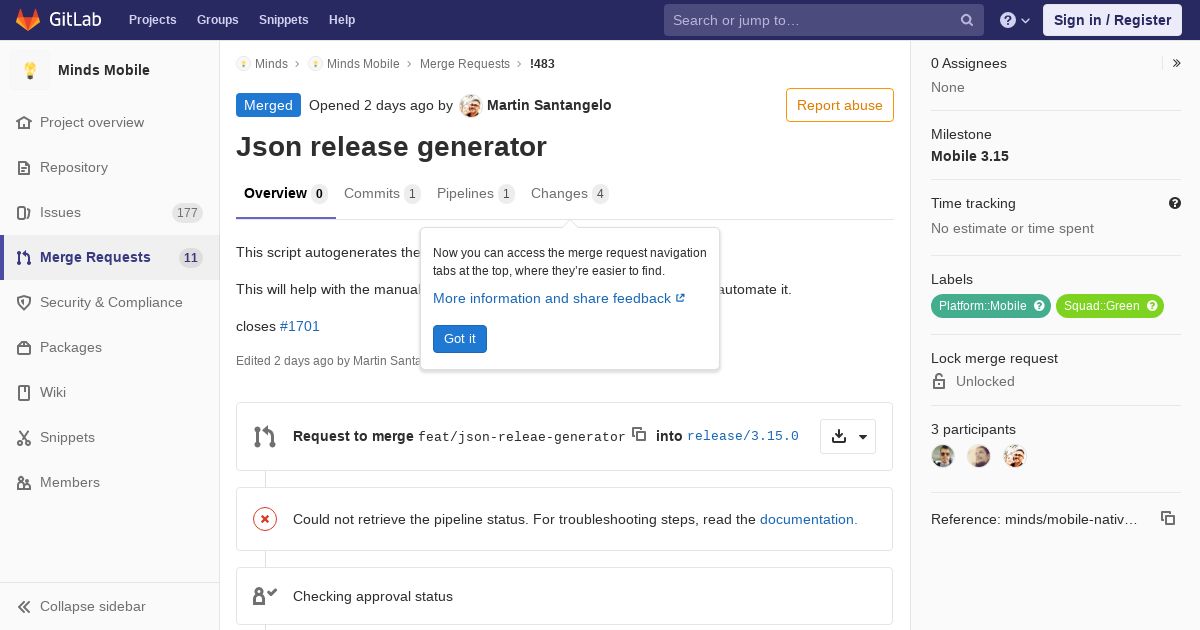The image size is (1200, 630).
Task: Click the Platform::Mobile label help icon
Action: pyautogui.click(x=1039, y=306)
